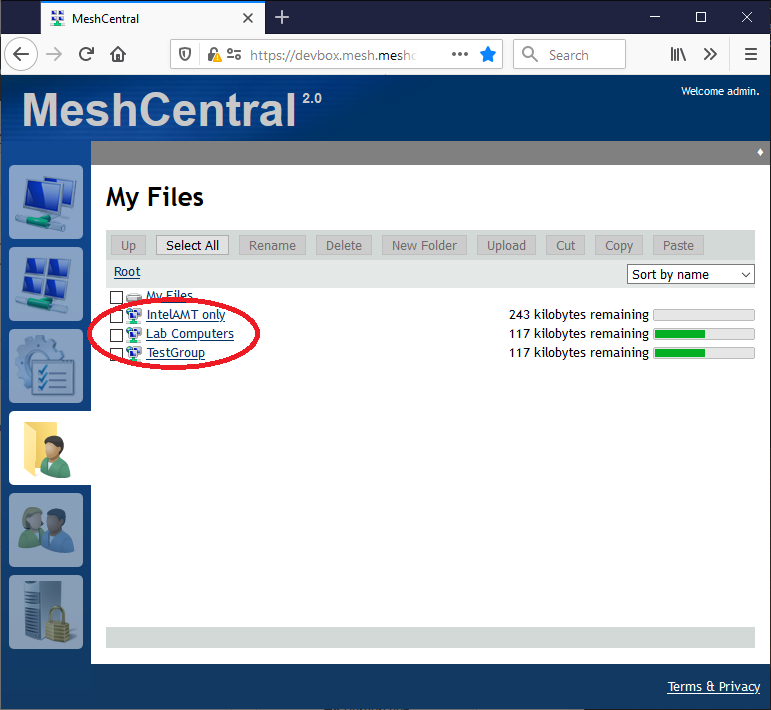Click the browser Search field
This screenshot has width=771, height=710.
(x=569, y=54)
